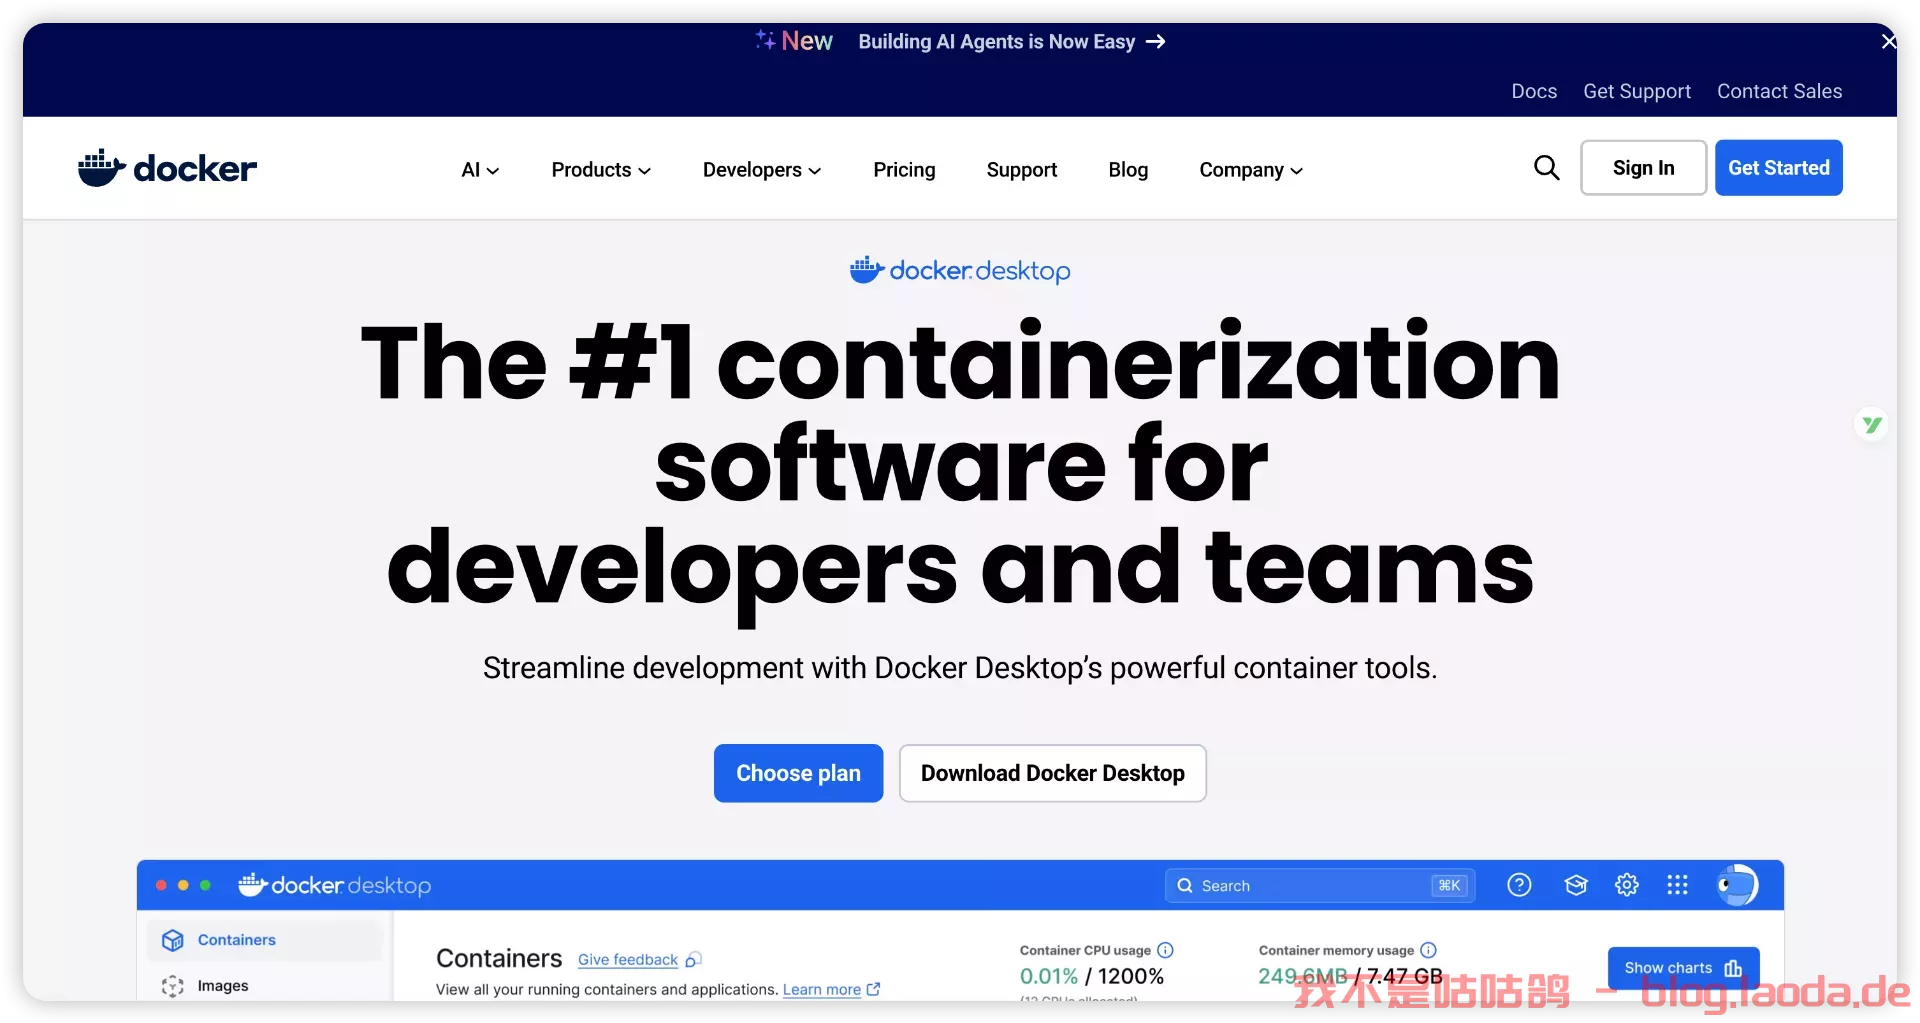Click the Give feedback link
The height and width of the screenshot is (1023, 1920).
click(x=628, y=960)
